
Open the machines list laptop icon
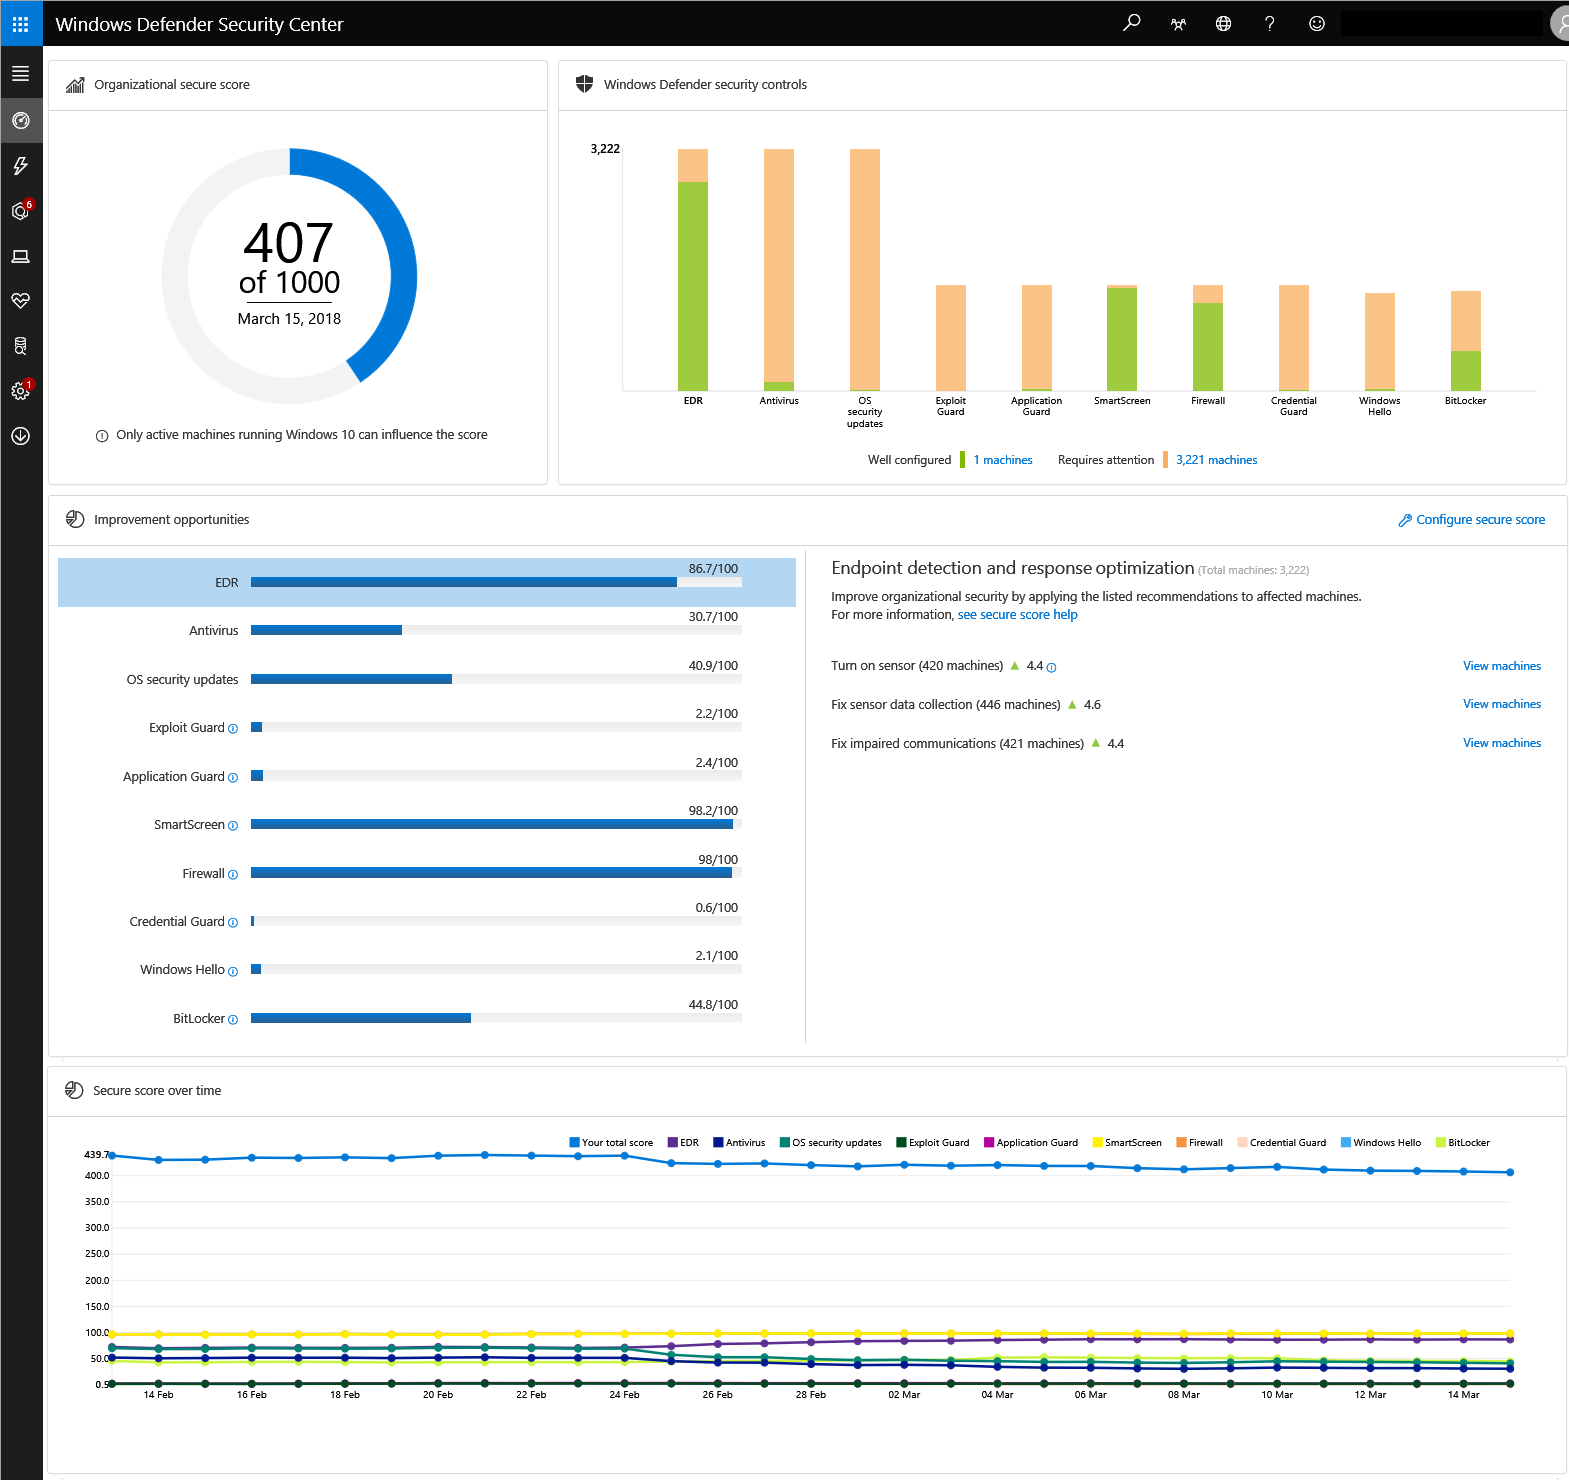coord(21,257)
